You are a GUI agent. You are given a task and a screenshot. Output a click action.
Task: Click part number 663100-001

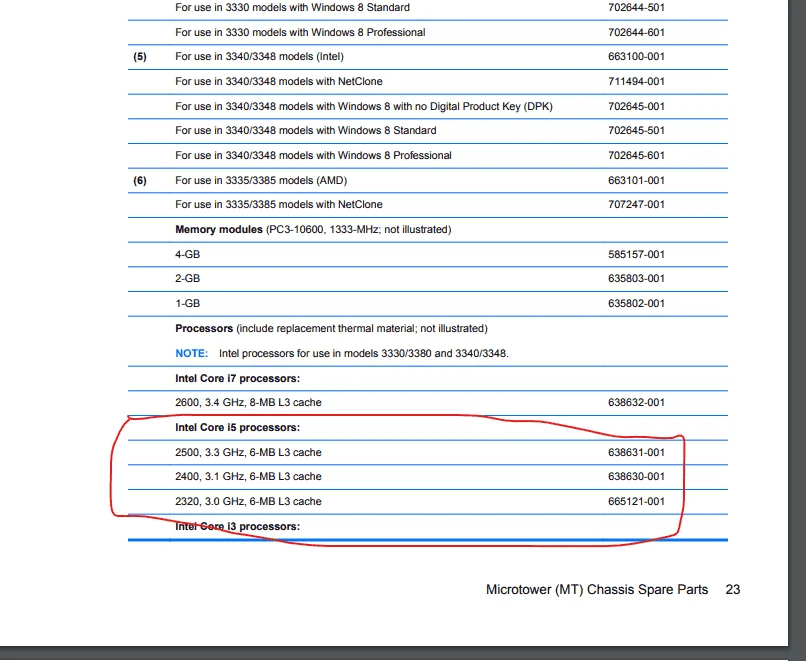(x=636, y=57)
